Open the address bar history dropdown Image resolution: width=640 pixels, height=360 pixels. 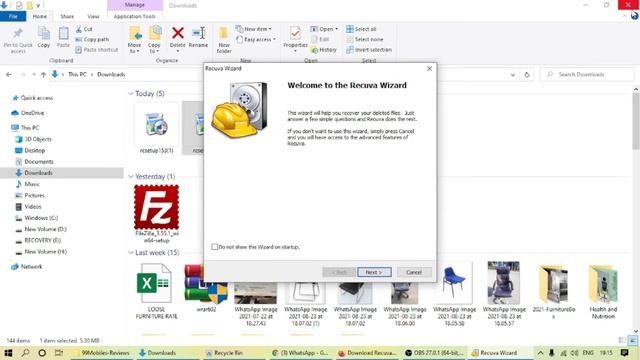(513, 75)
